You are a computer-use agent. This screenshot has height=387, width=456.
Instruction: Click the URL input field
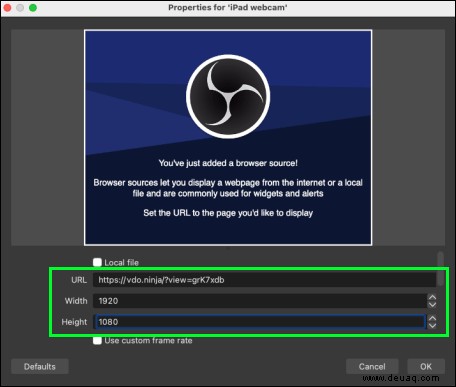pyautogui.click(x=264, y=280)
